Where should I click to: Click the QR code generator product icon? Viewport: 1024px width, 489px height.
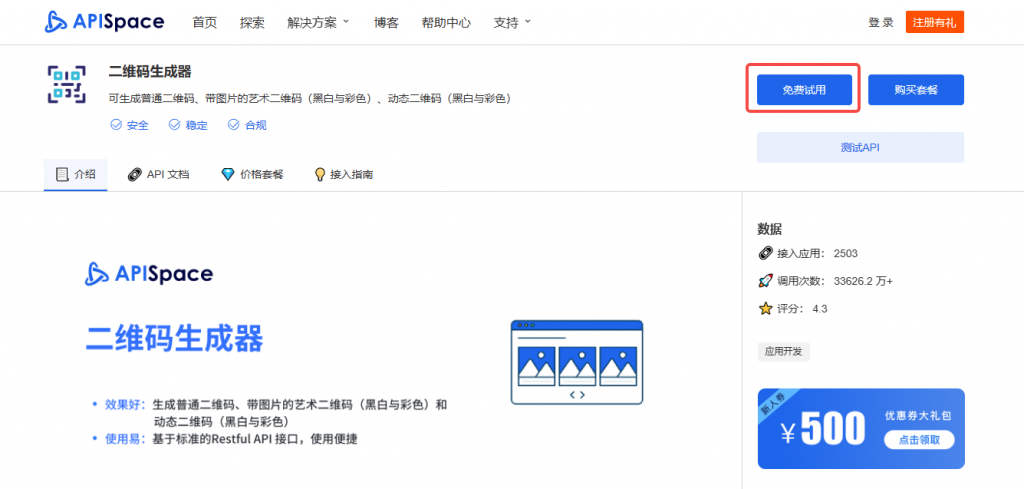66,86
